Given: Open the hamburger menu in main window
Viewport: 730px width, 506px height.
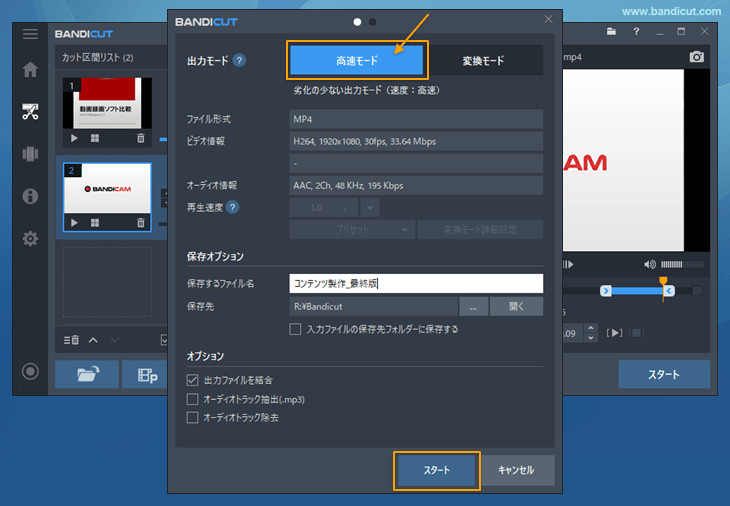Looking at the screenshot, I should pos(30,34).
